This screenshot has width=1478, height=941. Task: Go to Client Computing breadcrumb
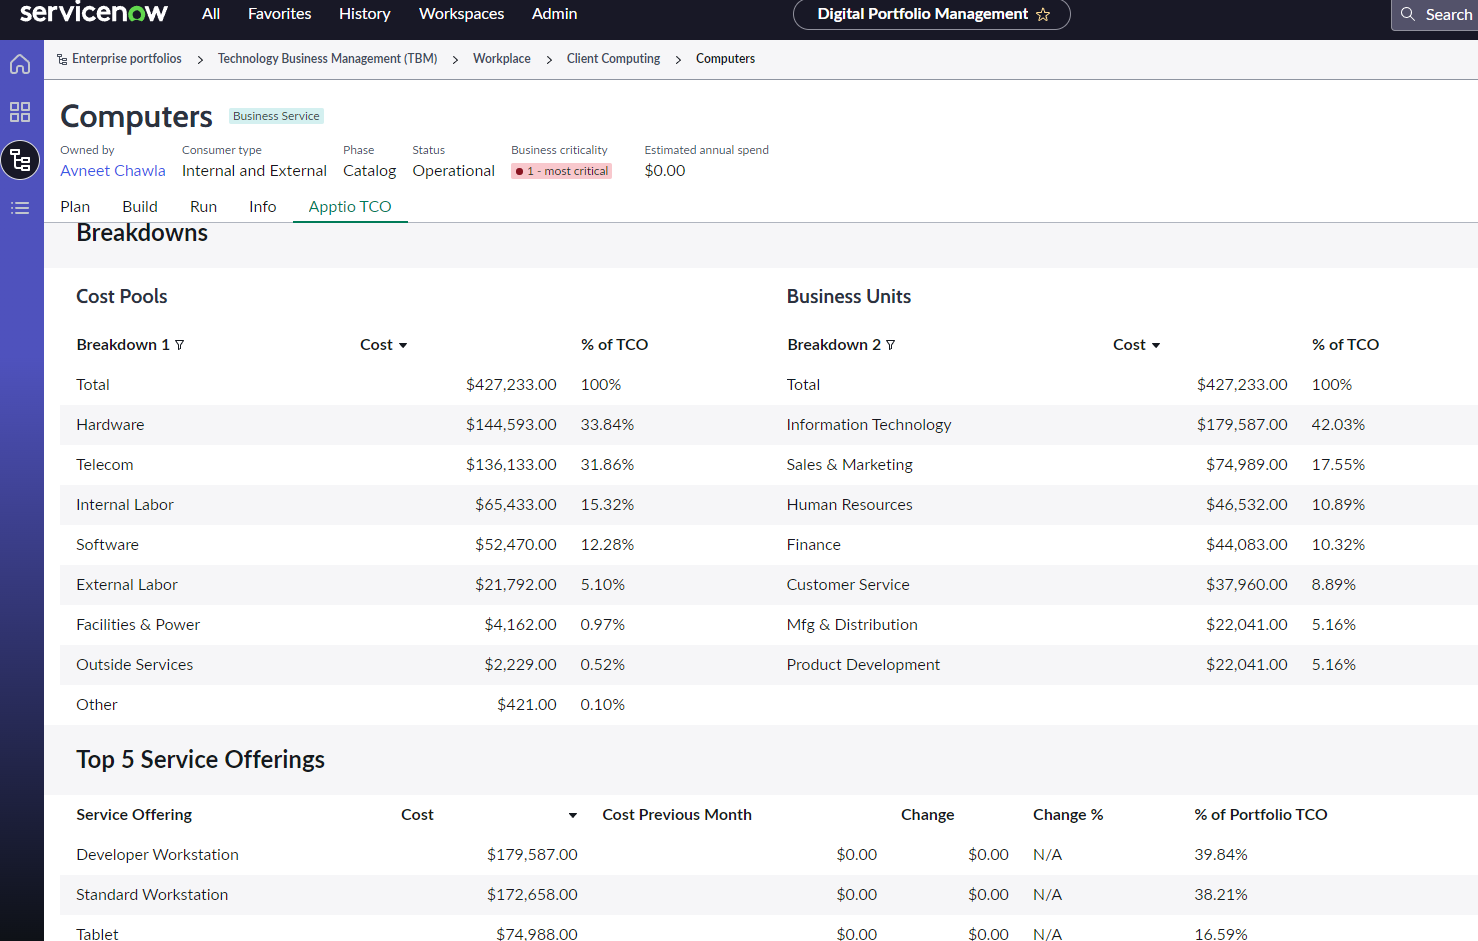pyautogui.click(x=613, y=59)
